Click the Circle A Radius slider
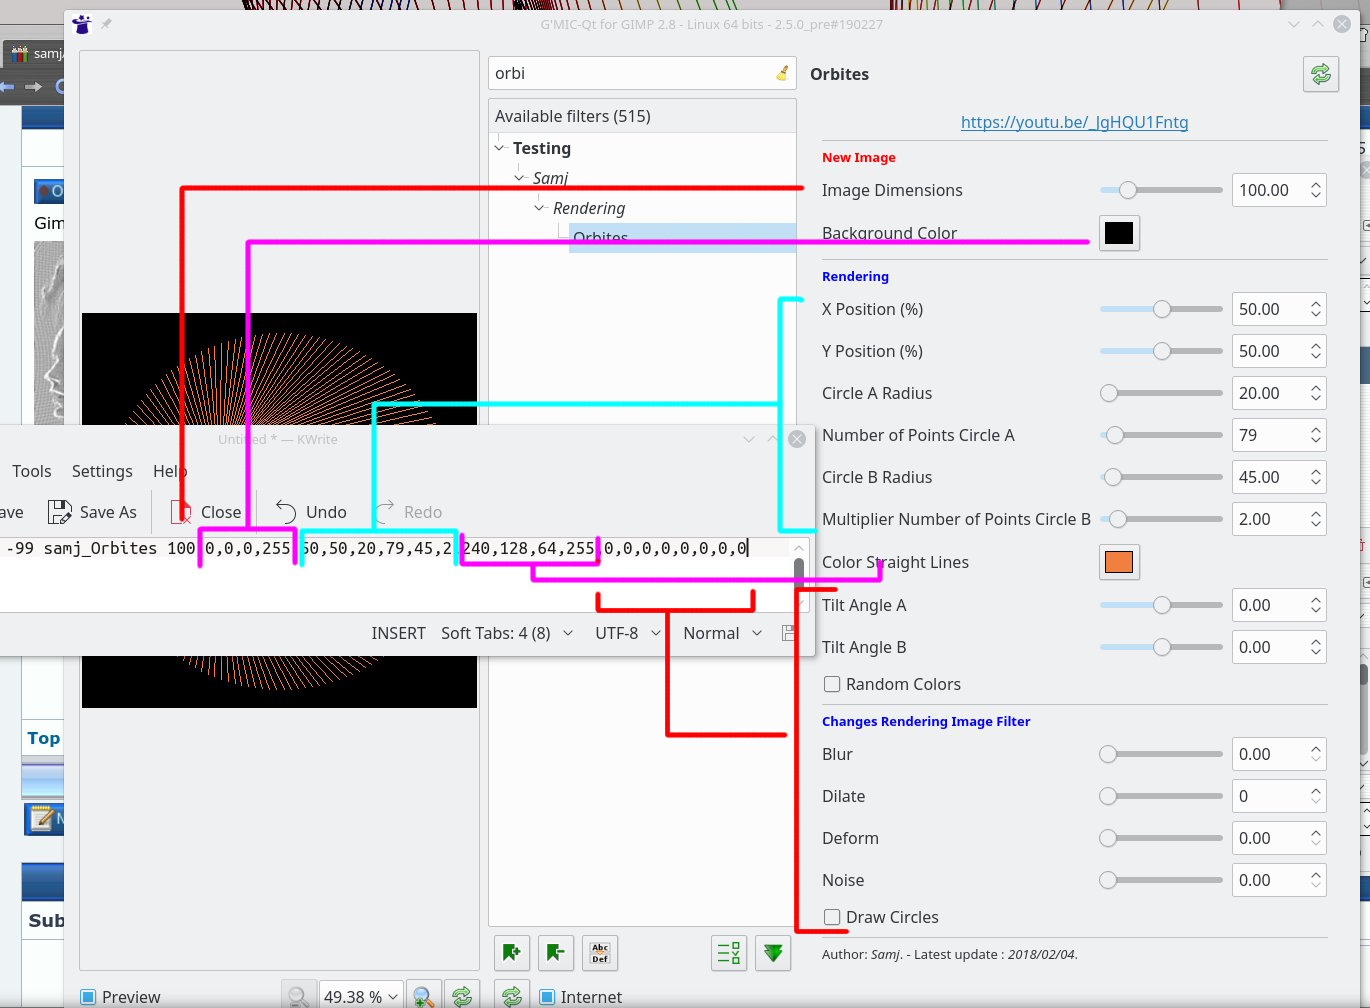 click(1161, 393)
